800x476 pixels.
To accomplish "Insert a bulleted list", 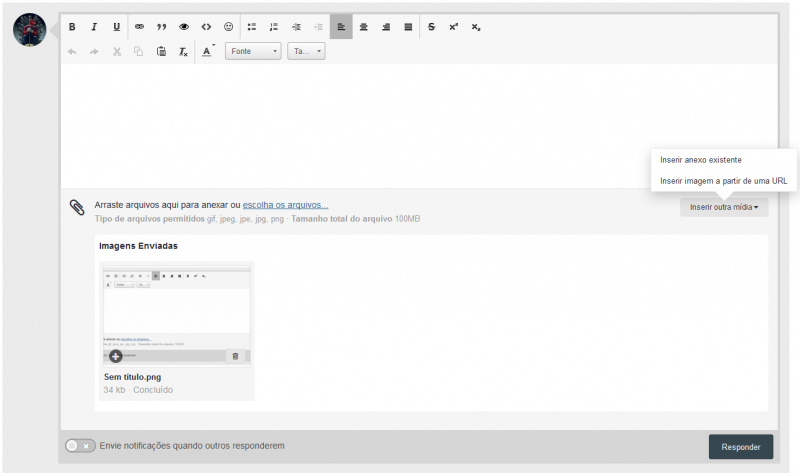I will click(x=252, y=27).
